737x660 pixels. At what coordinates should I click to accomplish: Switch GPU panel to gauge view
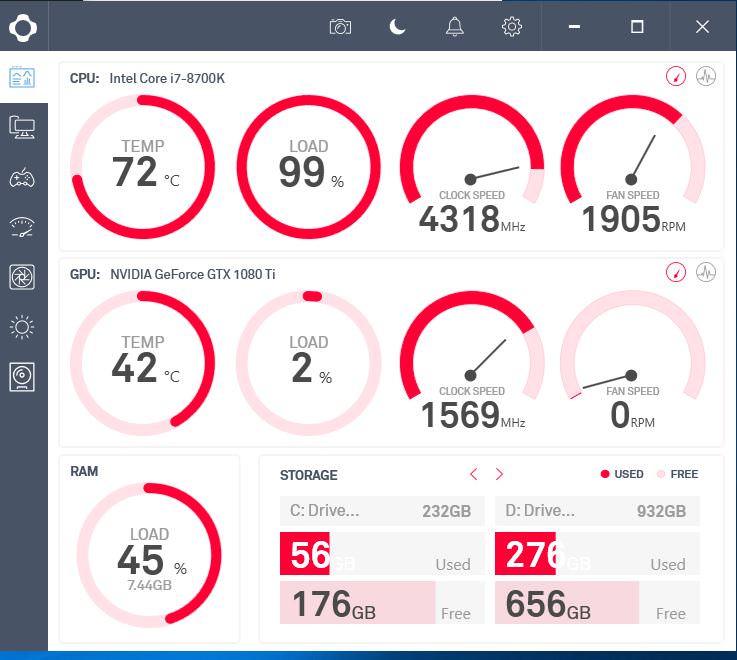coord(676,272)
